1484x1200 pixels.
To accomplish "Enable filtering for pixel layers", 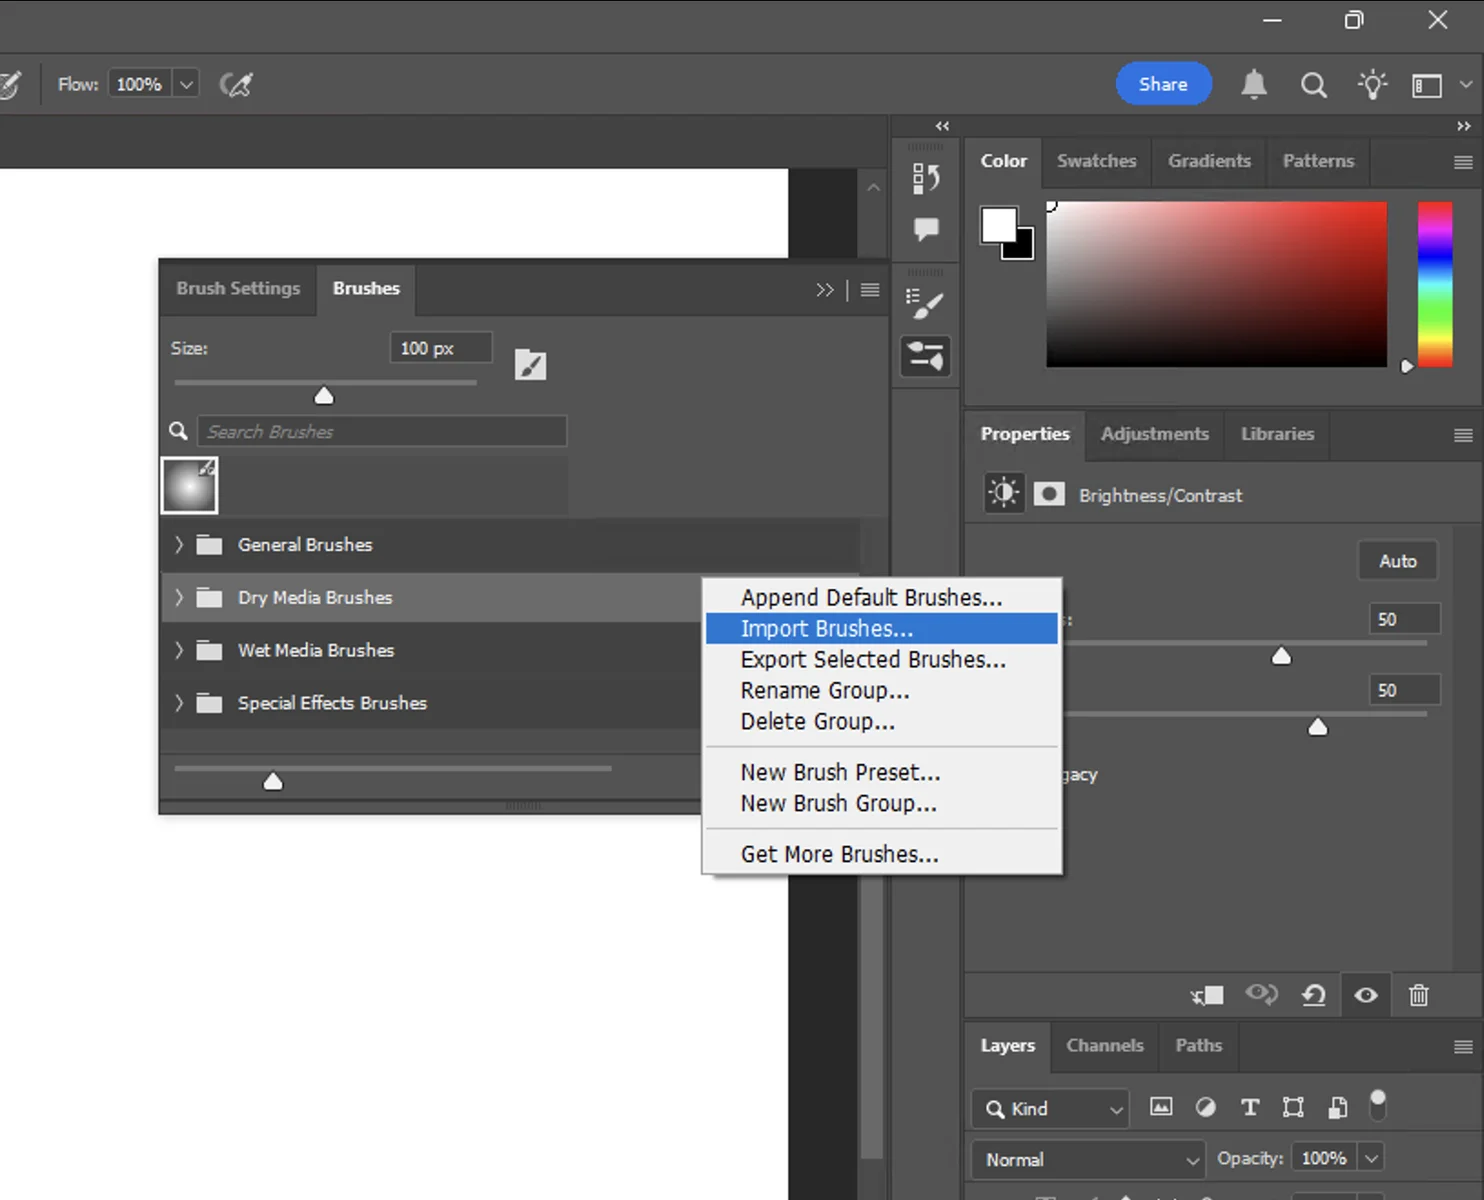I will [1161, 1107].
